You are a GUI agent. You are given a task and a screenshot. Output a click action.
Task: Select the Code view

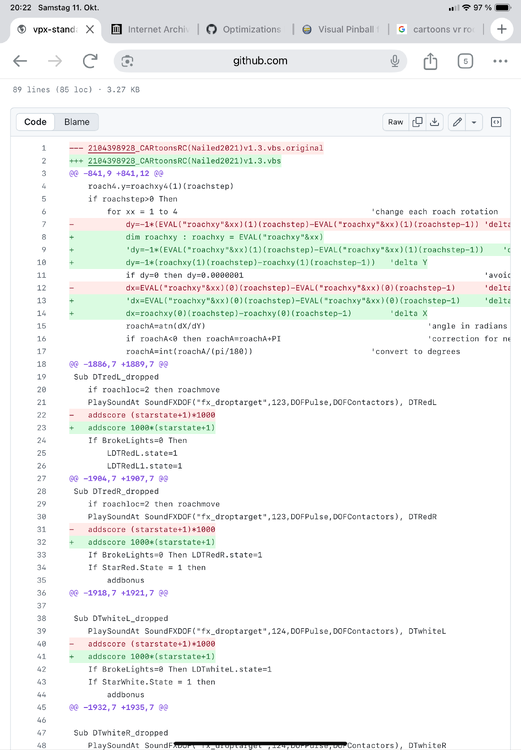[x=35, y=122]
